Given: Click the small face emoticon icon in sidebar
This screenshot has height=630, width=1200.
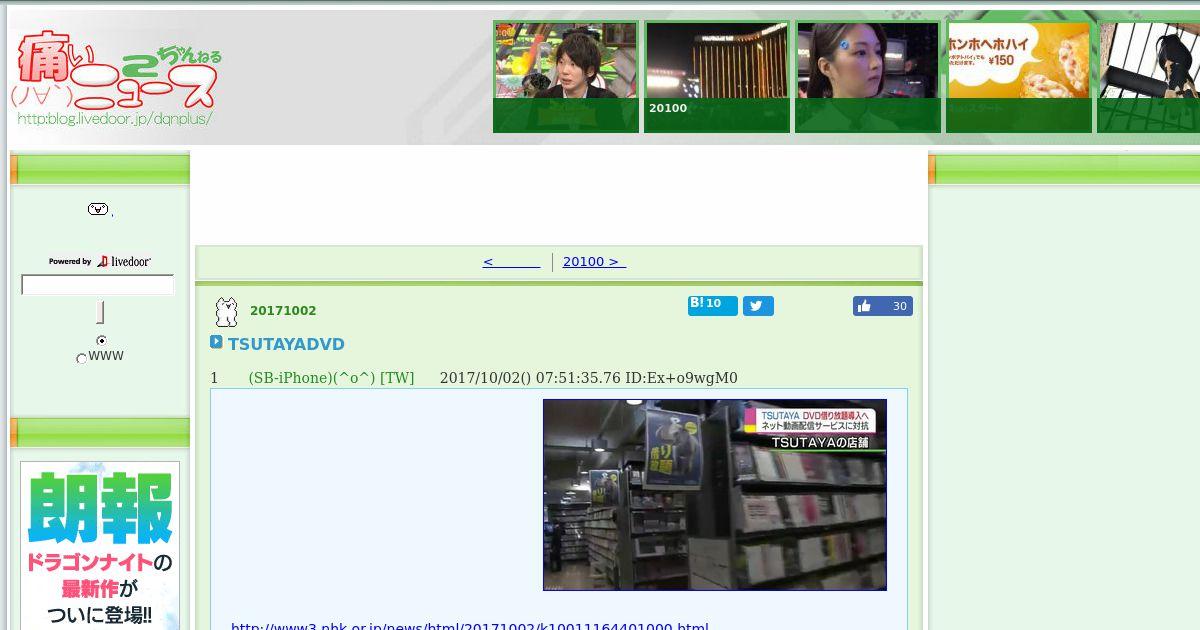Looking at the screenshot, I should pyautogui.click(x=98, y=209).
